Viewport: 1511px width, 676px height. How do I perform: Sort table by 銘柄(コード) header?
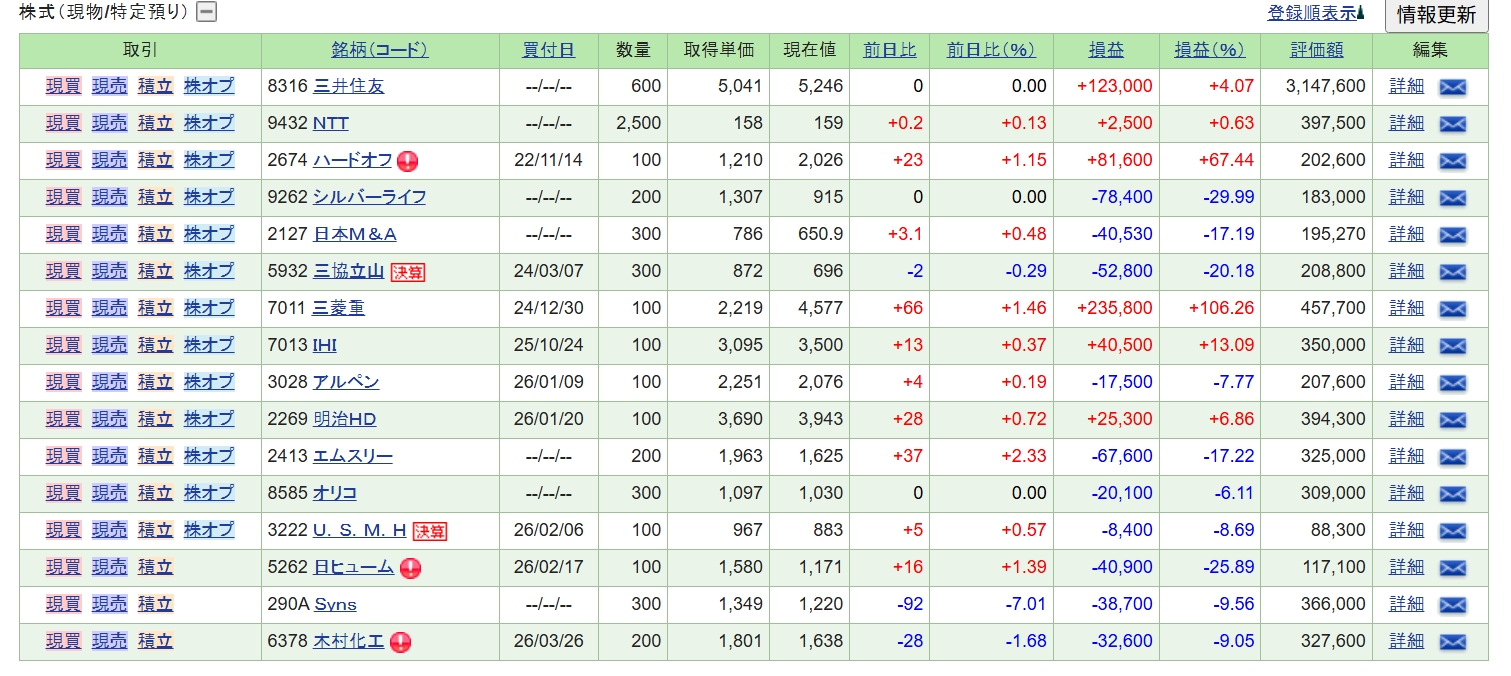[380, 50]
